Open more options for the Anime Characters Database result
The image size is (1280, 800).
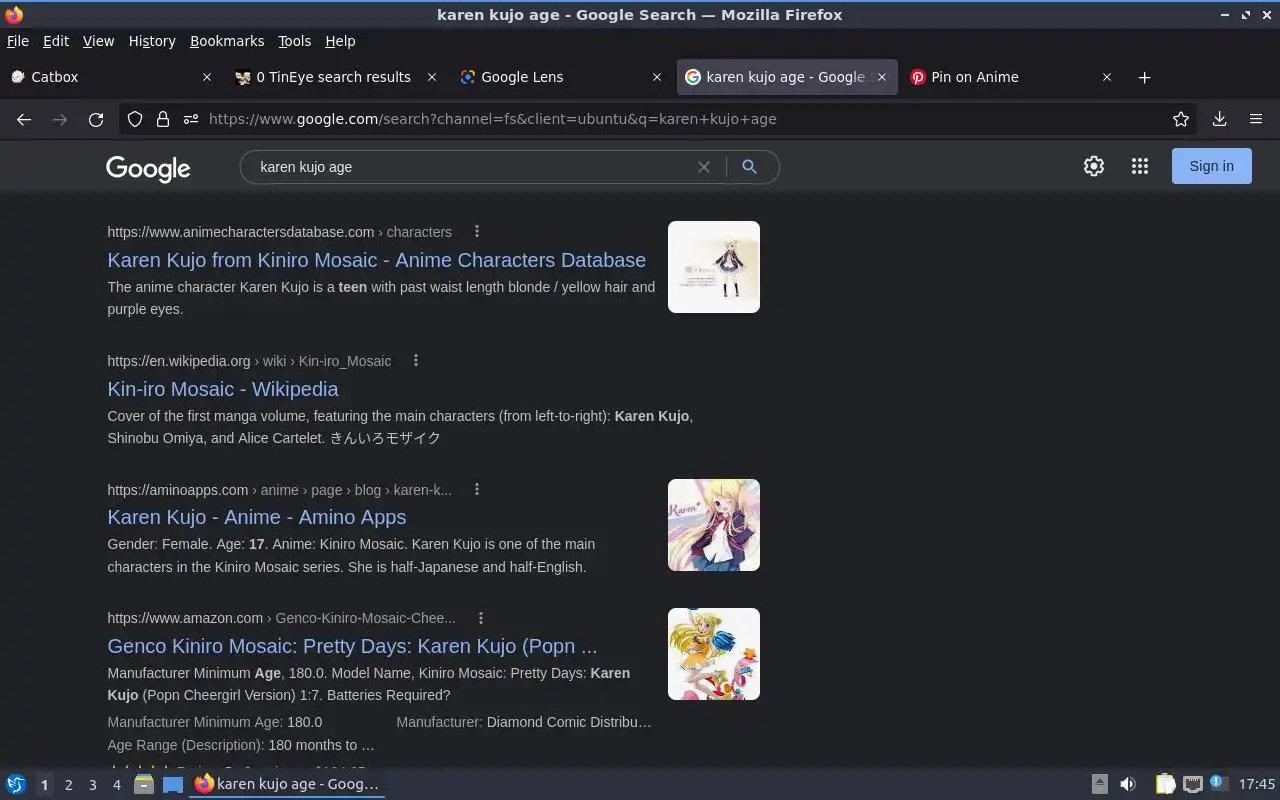point(477,231)
